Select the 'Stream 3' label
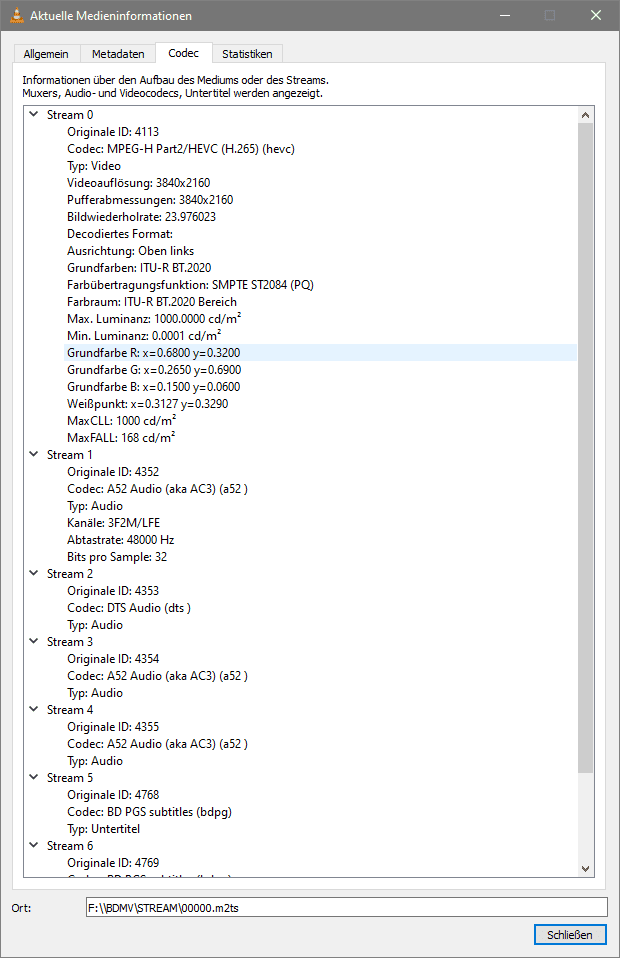This screenshot has height=958, width=620. (70, 642)
